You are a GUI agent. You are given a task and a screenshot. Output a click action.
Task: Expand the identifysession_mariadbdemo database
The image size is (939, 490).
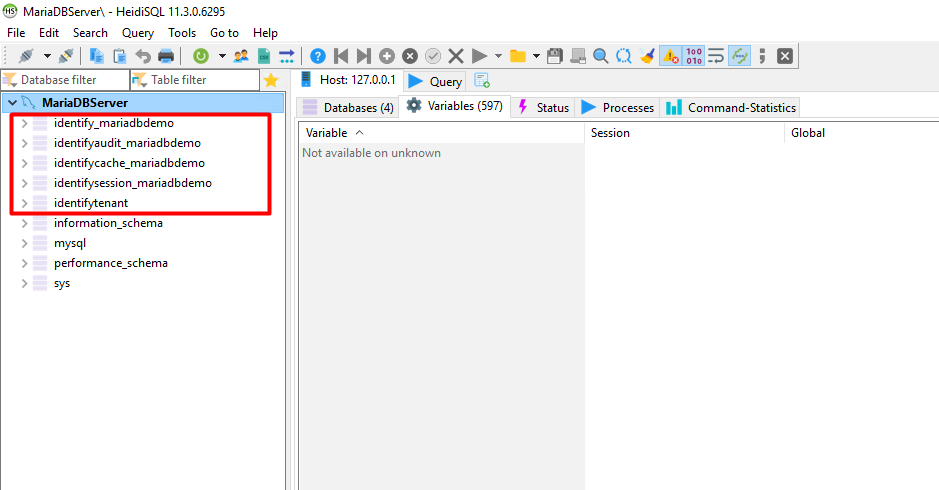coord(25,183)
